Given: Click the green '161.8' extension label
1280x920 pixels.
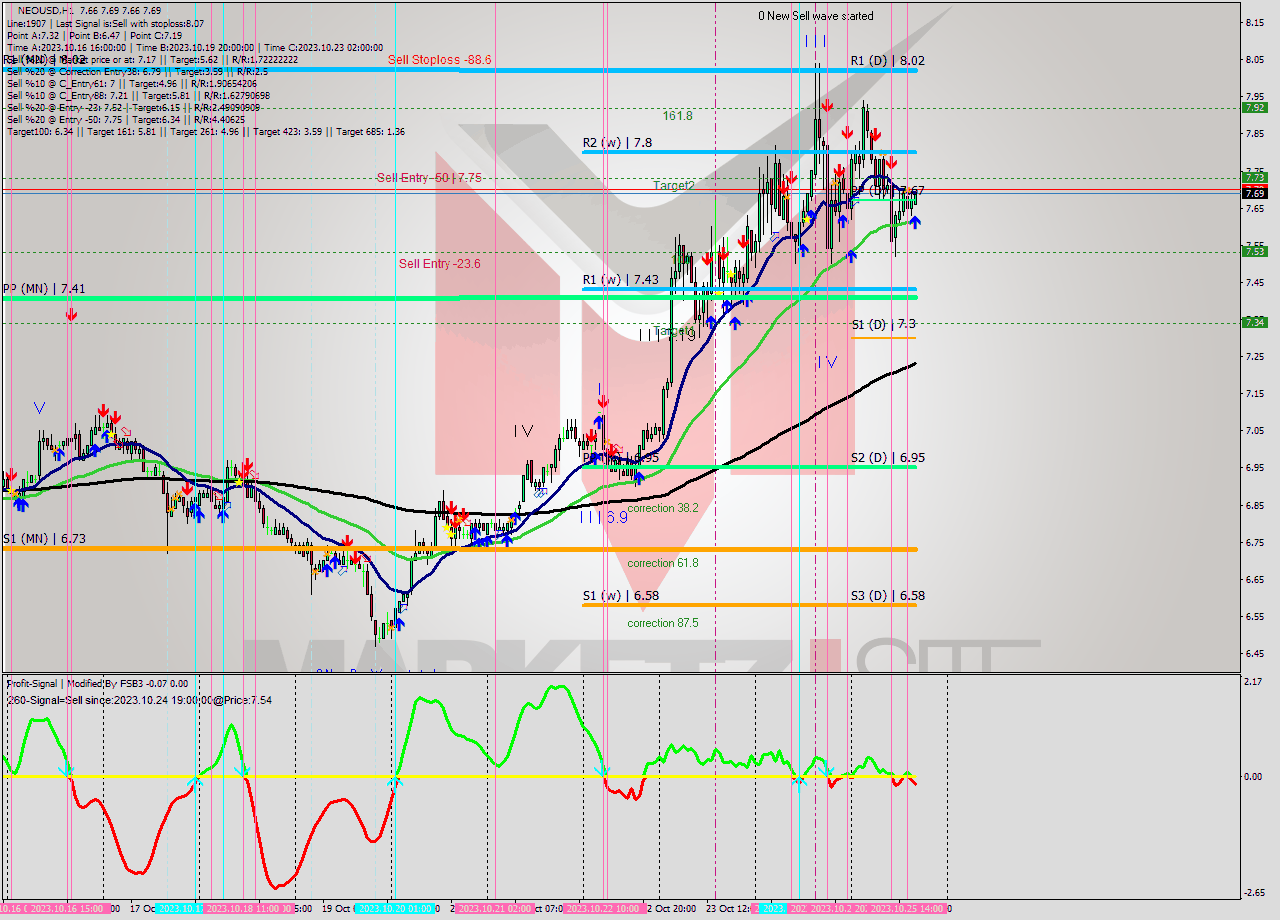Looking at the screenshot, I should [x=677, y=116].
